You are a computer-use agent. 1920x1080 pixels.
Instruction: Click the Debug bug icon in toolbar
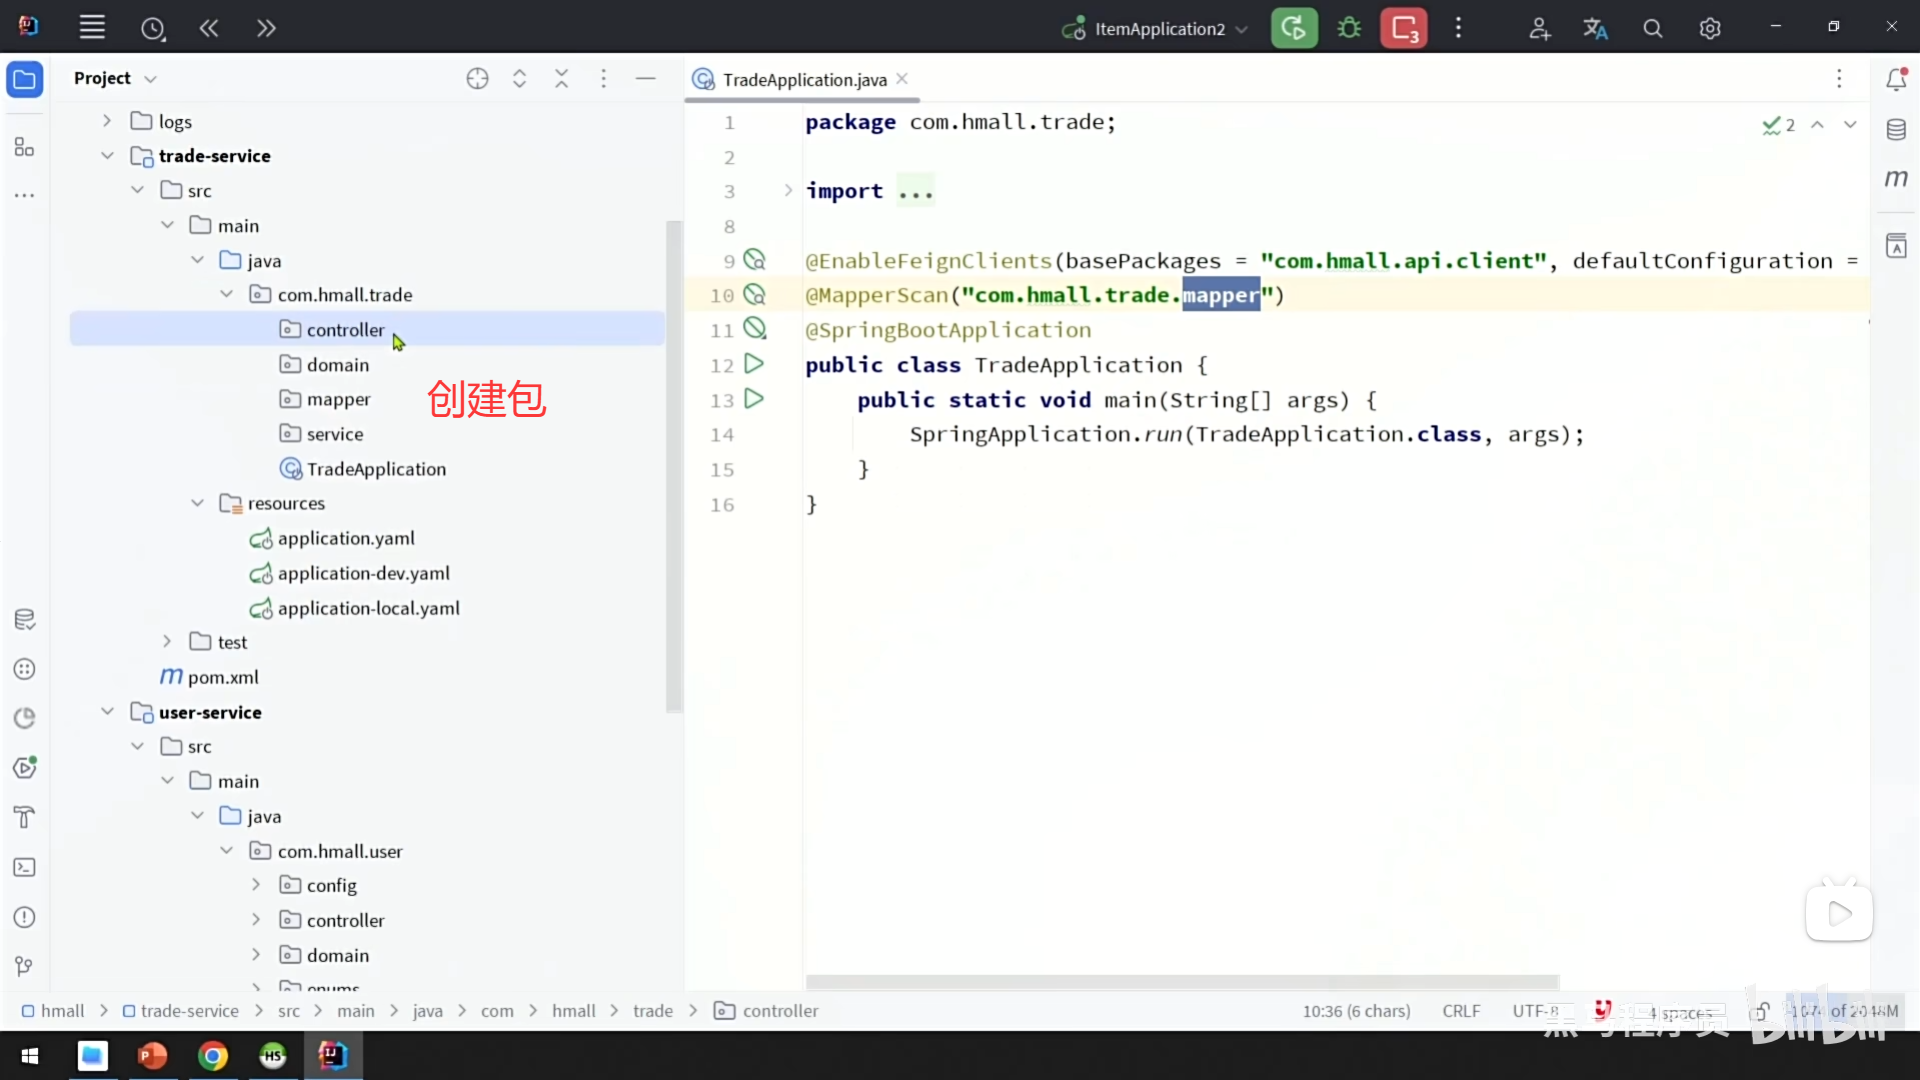tap(1349, 28)
